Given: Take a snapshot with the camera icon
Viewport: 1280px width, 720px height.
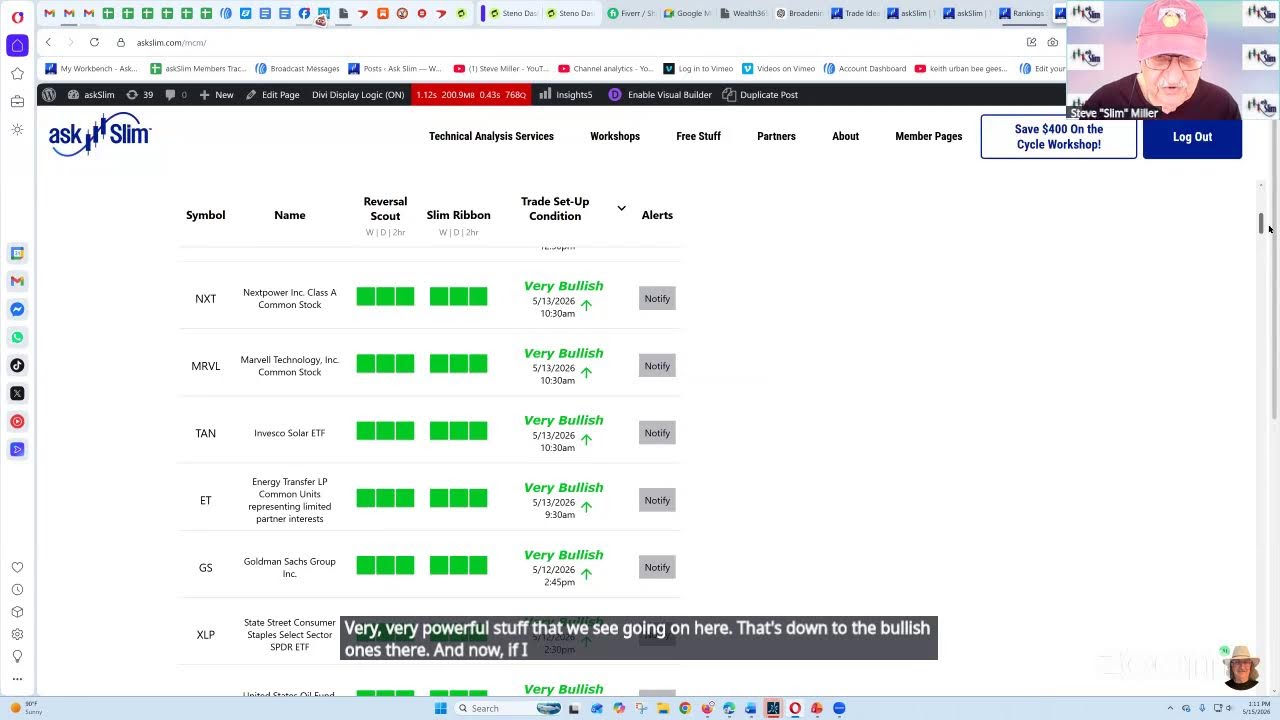Looking at the screenshot, I should (x=1053, y=42).
